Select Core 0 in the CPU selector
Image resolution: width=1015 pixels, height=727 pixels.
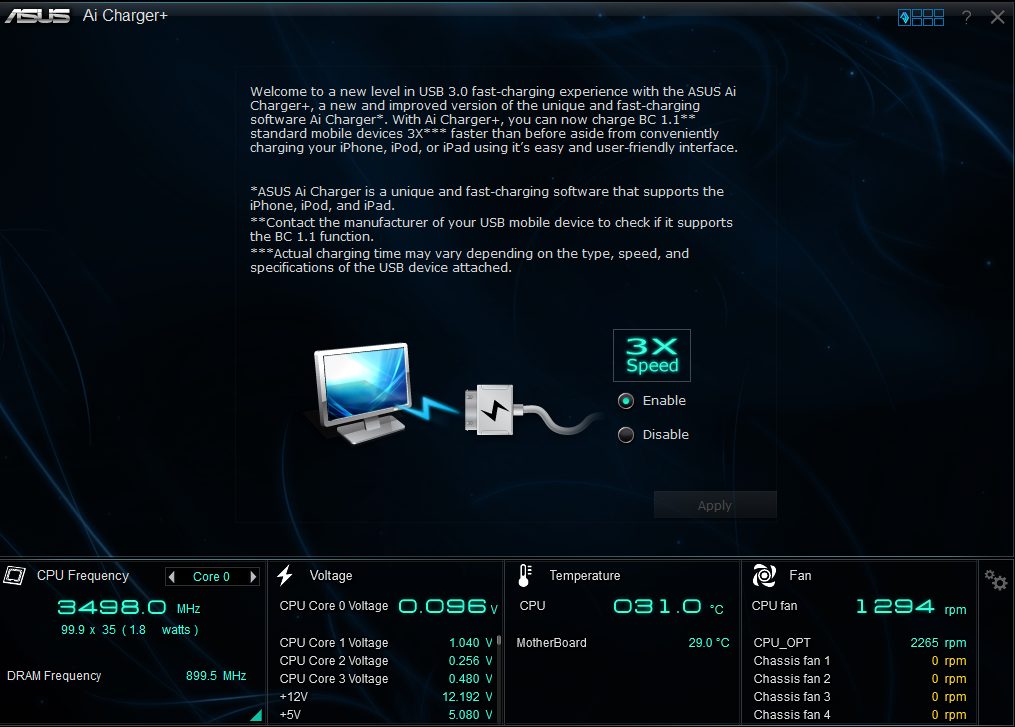pos(213,576)
